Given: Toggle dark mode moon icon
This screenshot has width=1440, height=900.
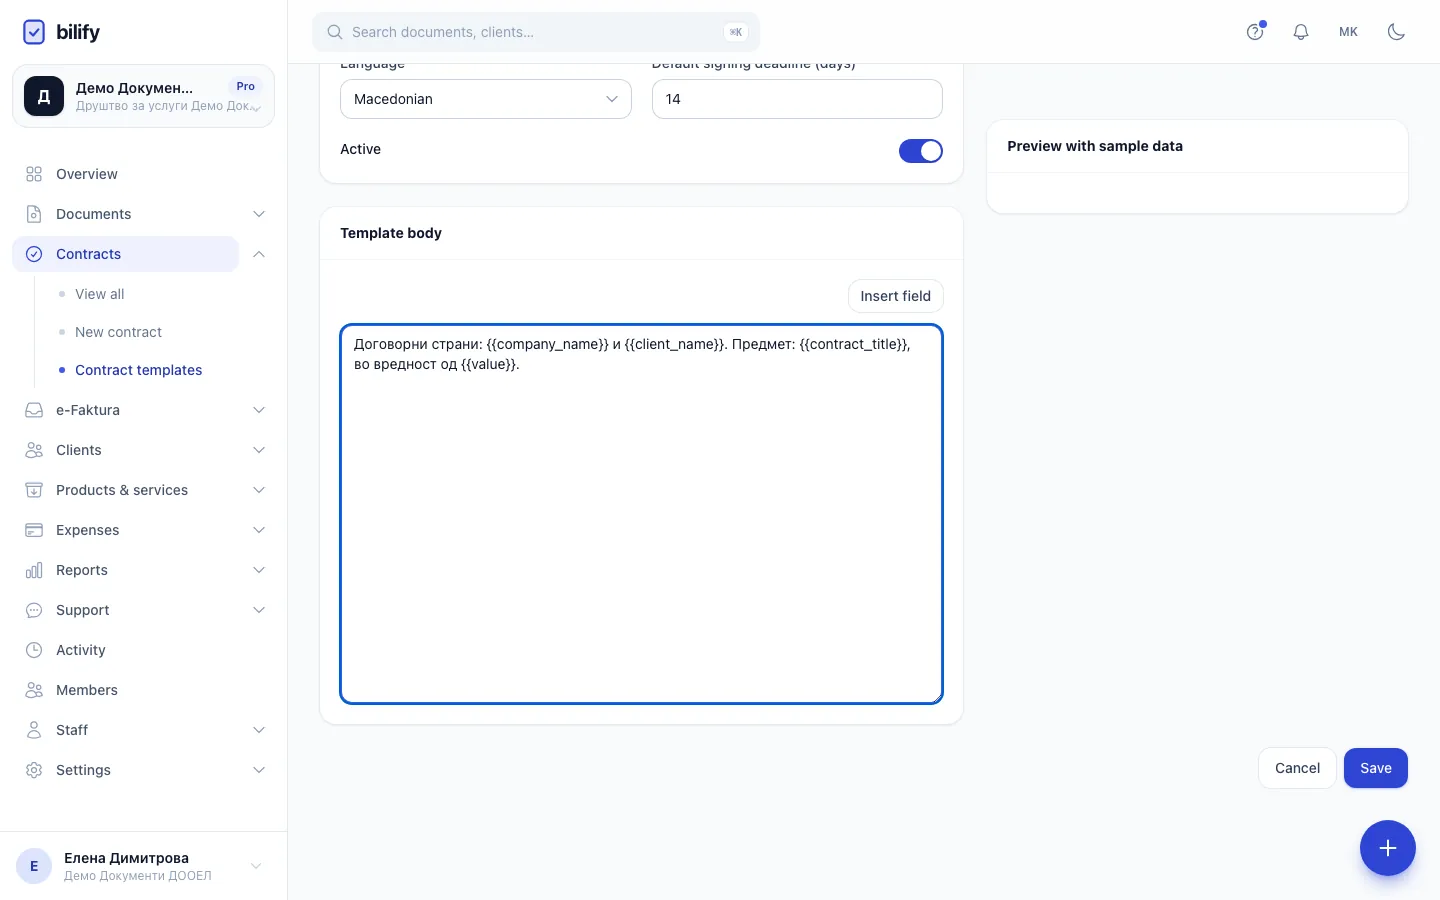Looking at the screenshot, I should point(1397,32).
